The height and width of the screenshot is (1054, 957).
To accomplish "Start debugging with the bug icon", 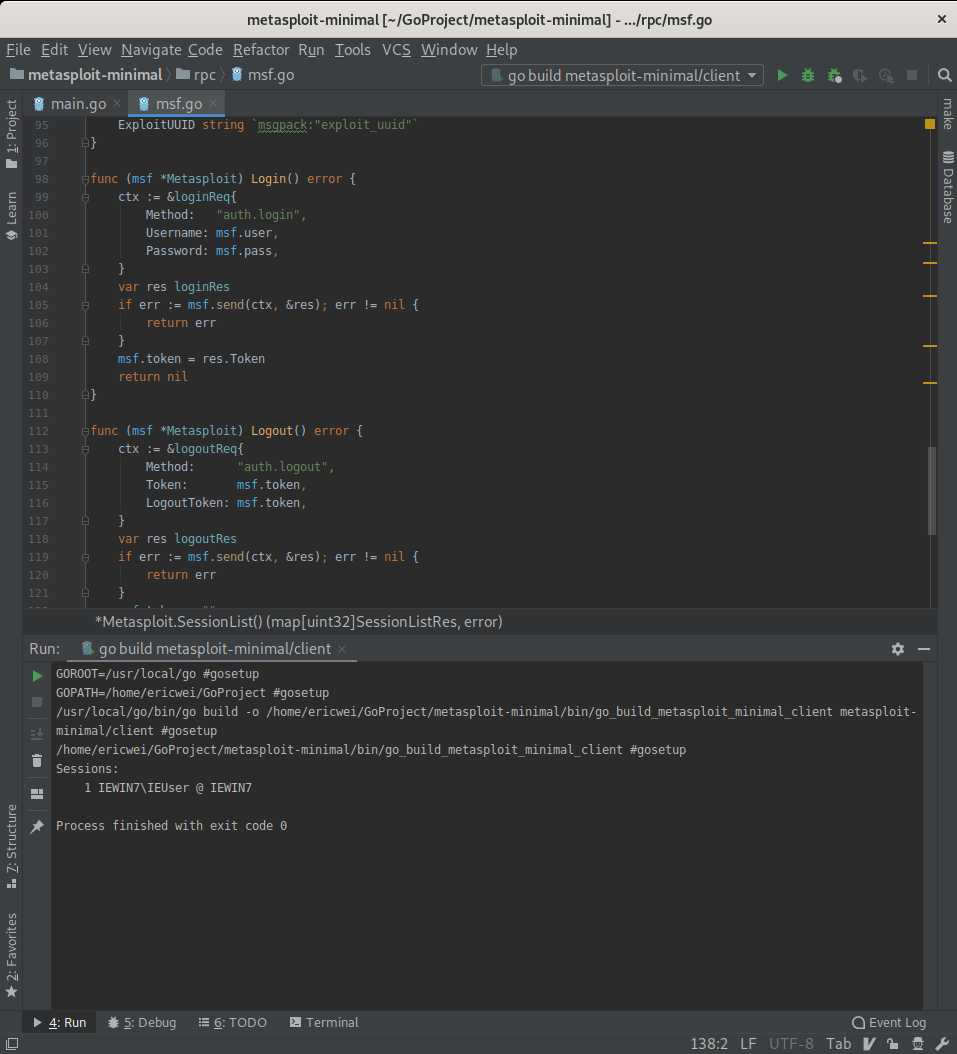I will point(808,75).
